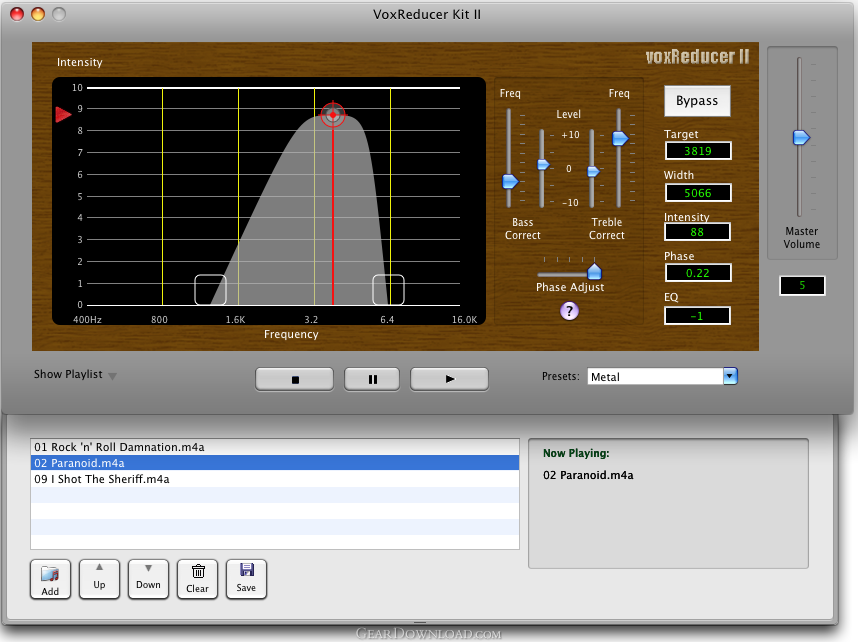The height and width of the screenshot is (642, 858).
Task: Click the left width handle on graph
Action: click(211, 290)
